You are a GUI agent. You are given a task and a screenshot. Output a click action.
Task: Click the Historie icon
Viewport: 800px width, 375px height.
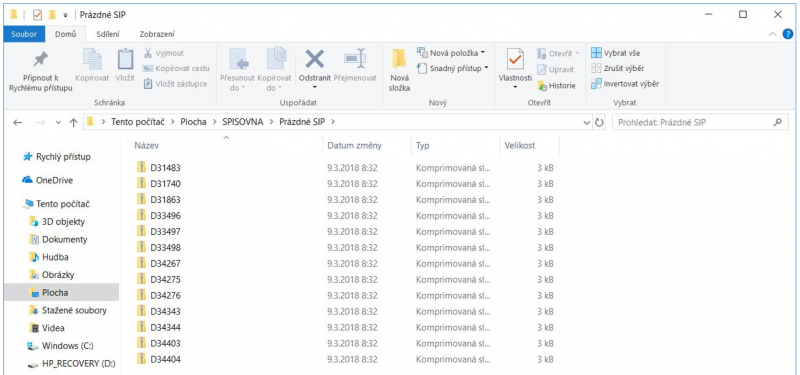[542, 86]
